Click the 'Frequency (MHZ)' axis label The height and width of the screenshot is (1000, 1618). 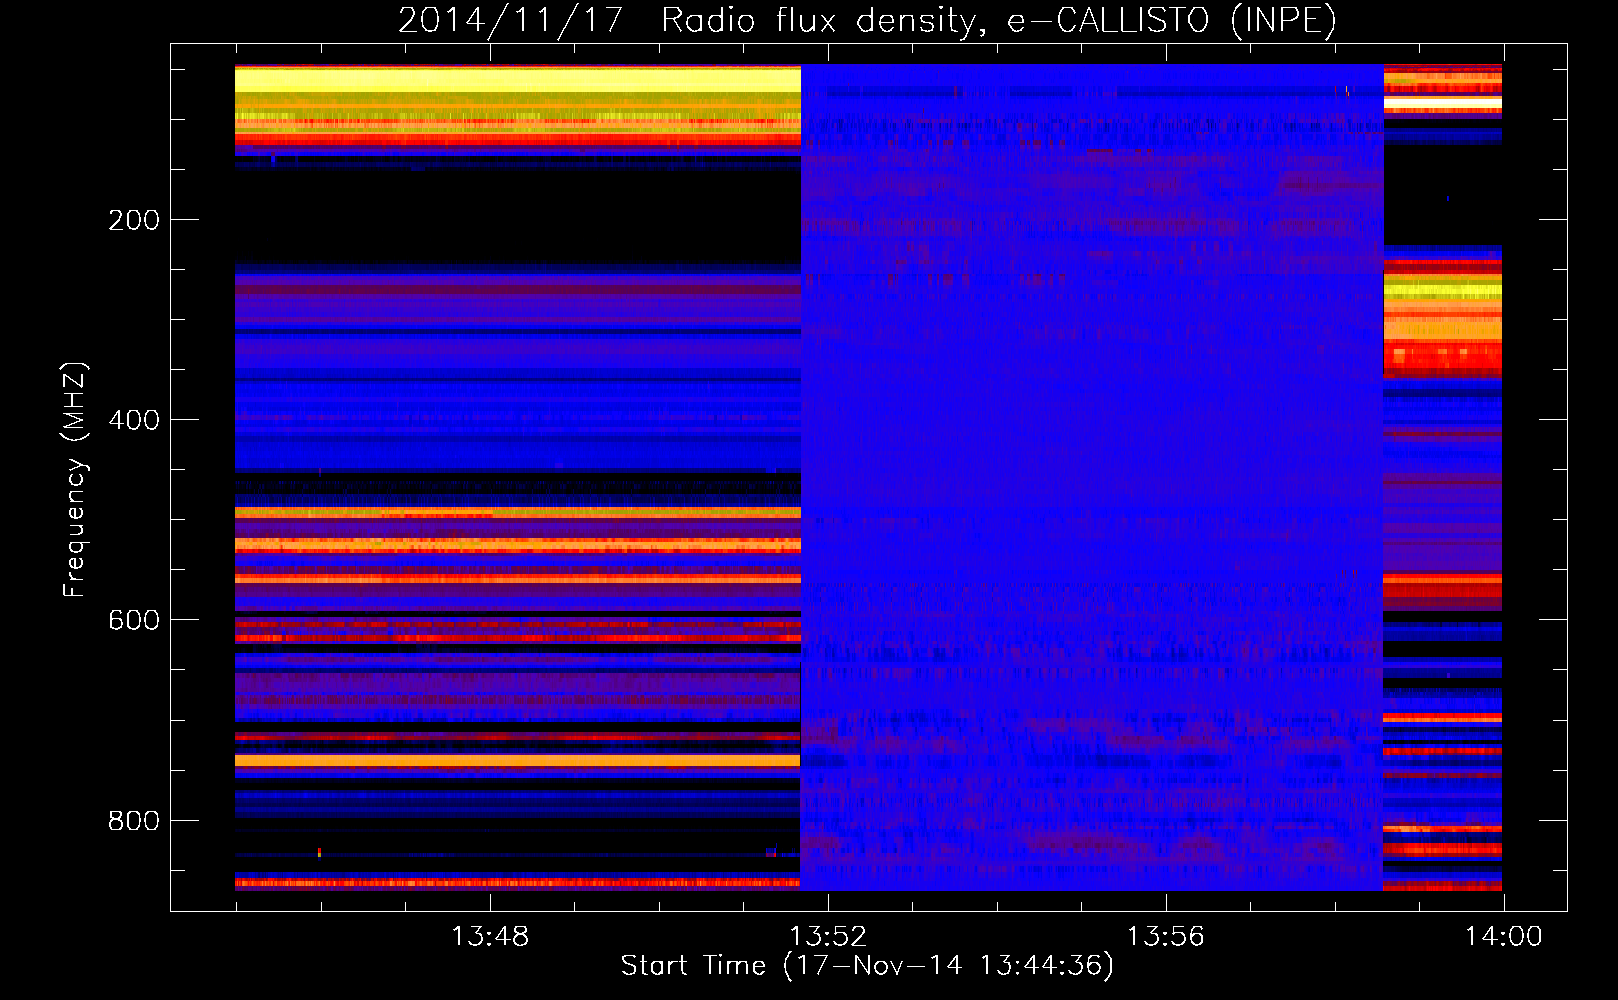[x=75, y=480]
